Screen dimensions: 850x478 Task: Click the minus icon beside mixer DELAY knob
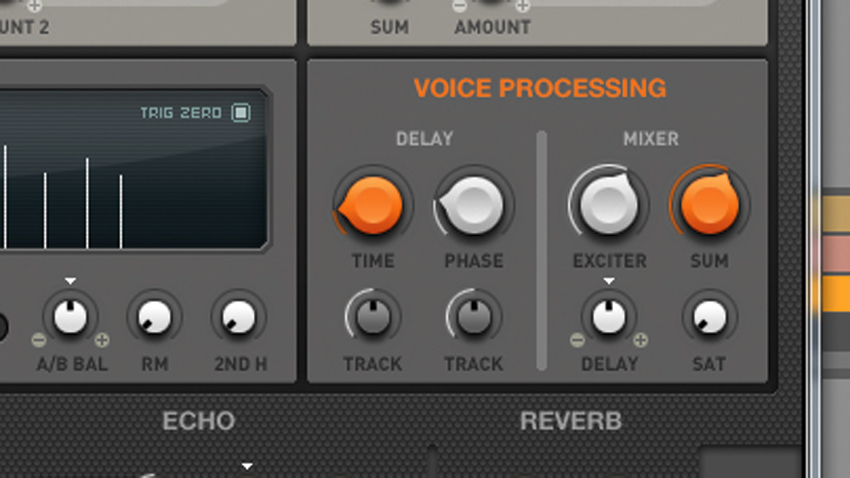[x=577, y=340]
